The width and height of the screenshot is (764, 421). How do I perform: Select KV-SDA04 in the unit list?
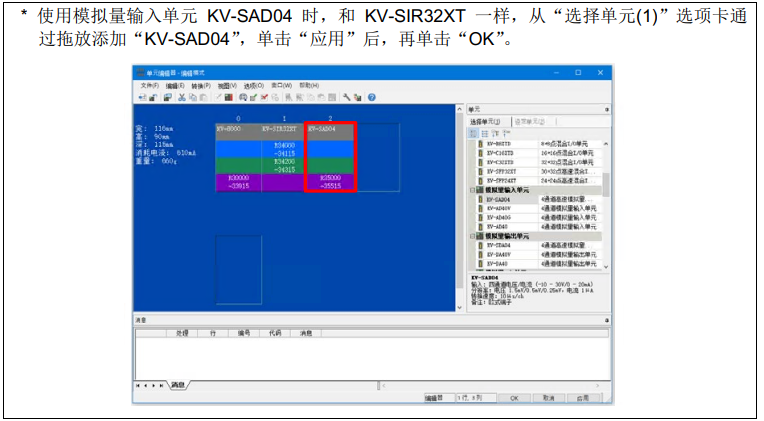(x=498, y=246)
